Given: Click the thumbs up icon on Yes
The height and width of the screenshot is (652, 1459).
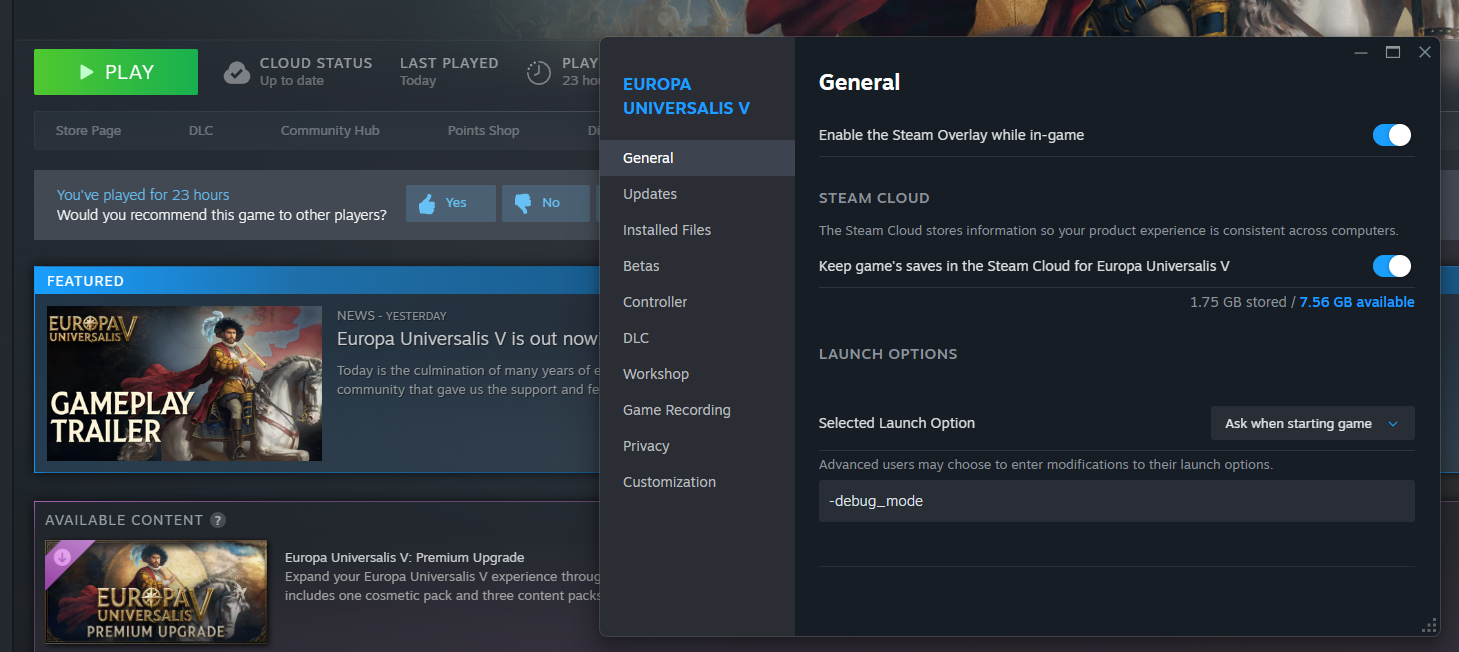Looking at the screenshot, I should click(x=428, y=203).
